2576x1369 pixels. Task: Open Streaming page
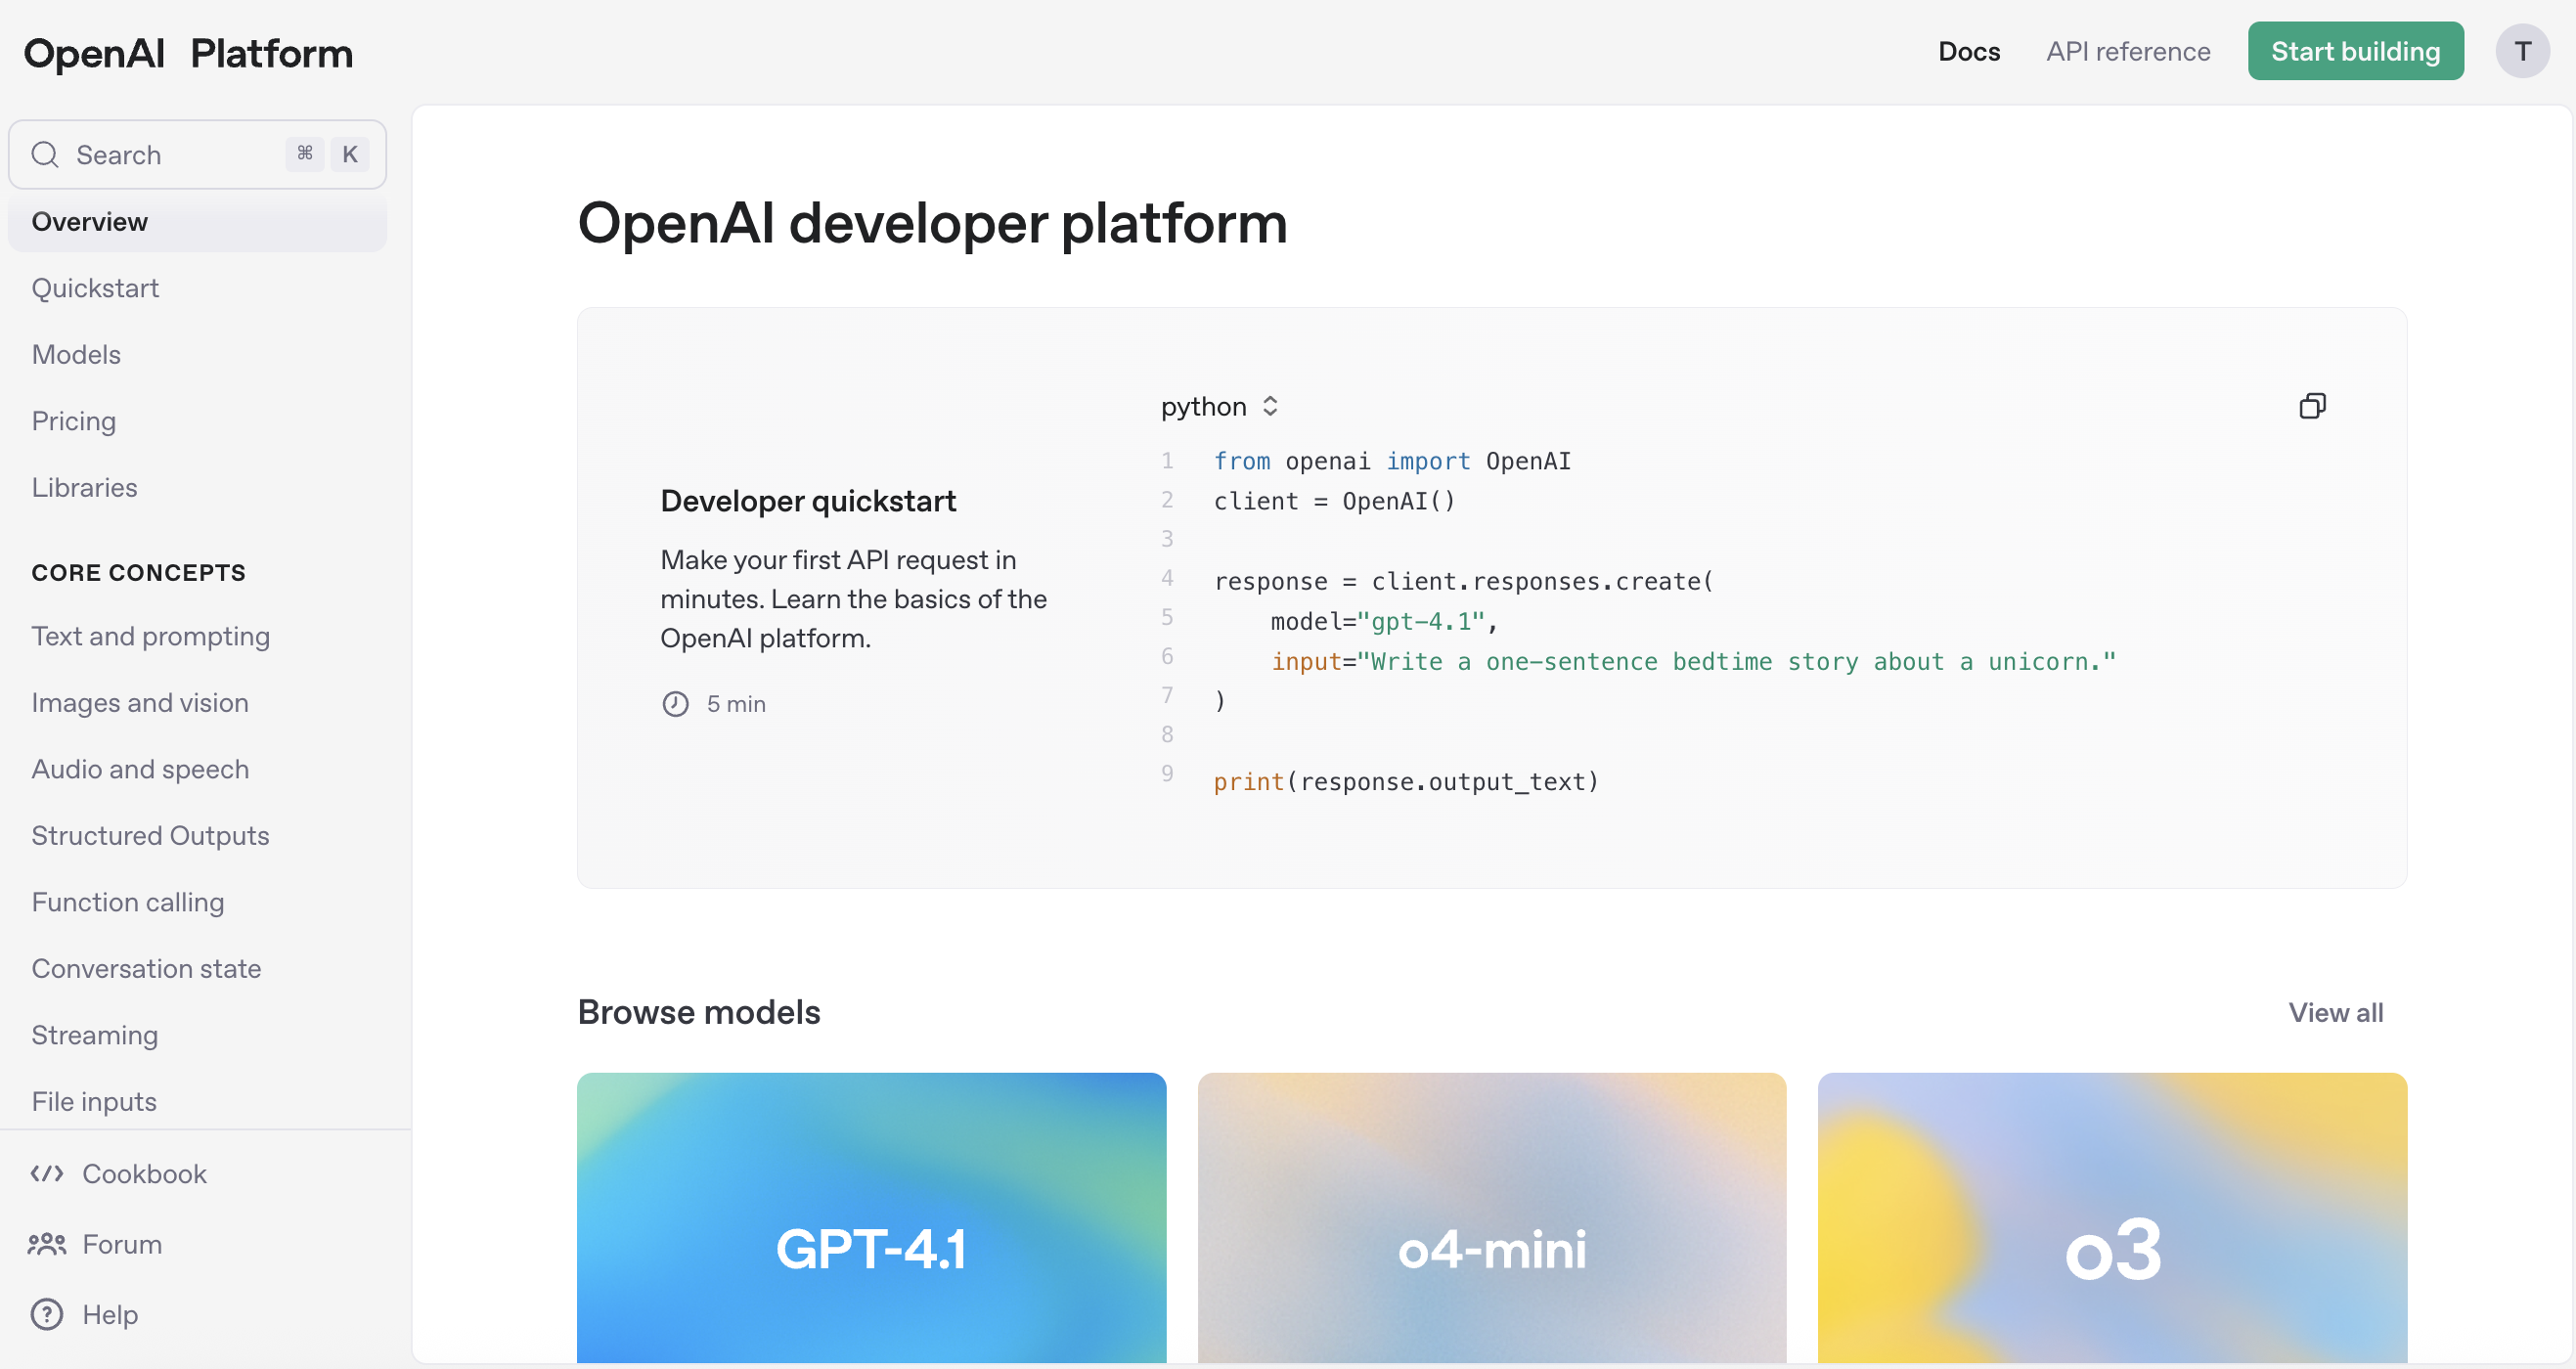pyautogui.click(x=95, y=1036)
